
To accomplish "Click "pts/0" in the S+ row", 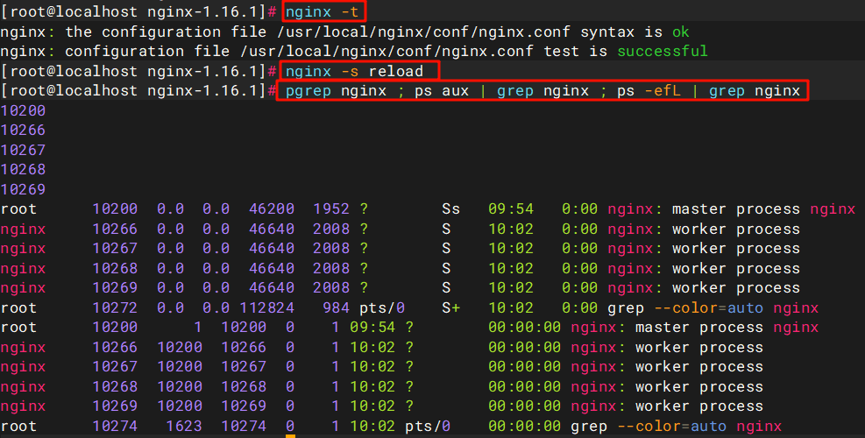I will point(382,308).
